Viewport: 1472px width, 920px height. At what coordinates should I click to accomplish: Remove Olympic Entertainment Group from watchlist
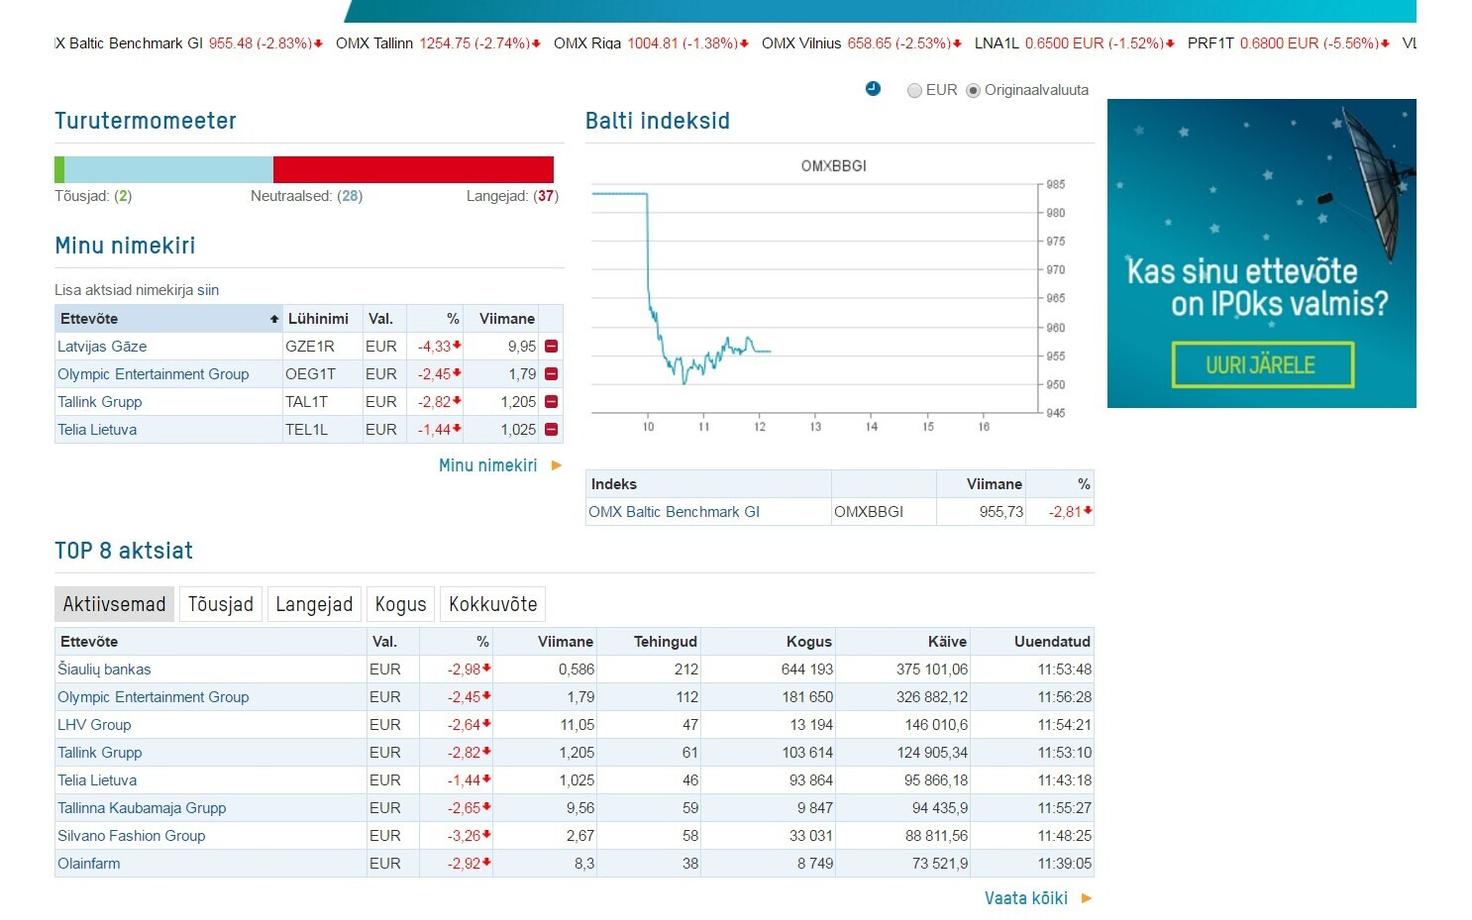(x=551, y=374)
